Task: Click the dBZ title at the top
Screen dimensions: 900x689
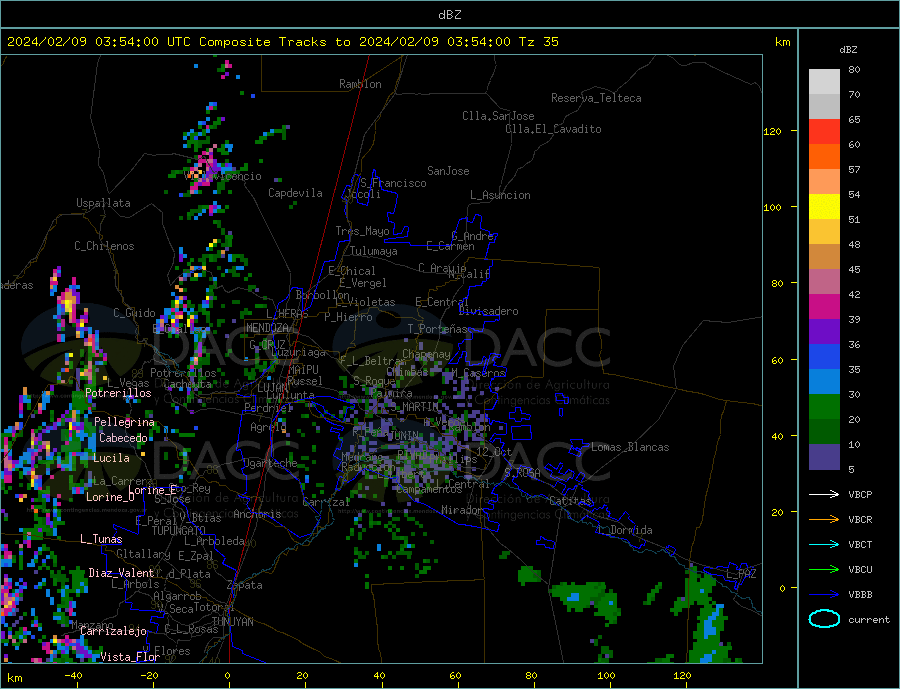Action: (449, 15)
